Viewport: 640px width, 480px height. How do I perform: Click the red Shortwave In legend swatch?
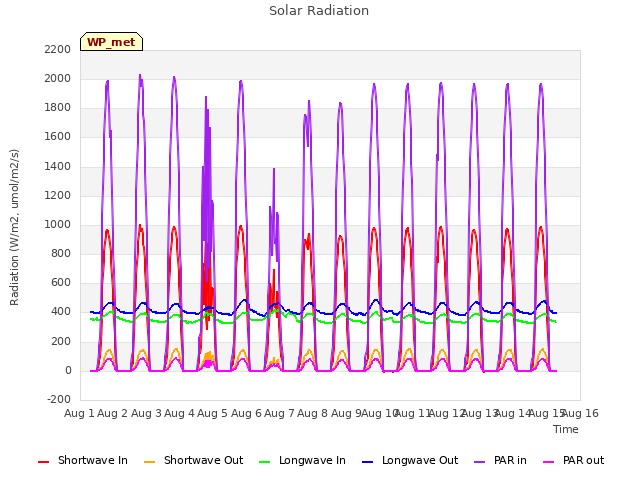43,462
